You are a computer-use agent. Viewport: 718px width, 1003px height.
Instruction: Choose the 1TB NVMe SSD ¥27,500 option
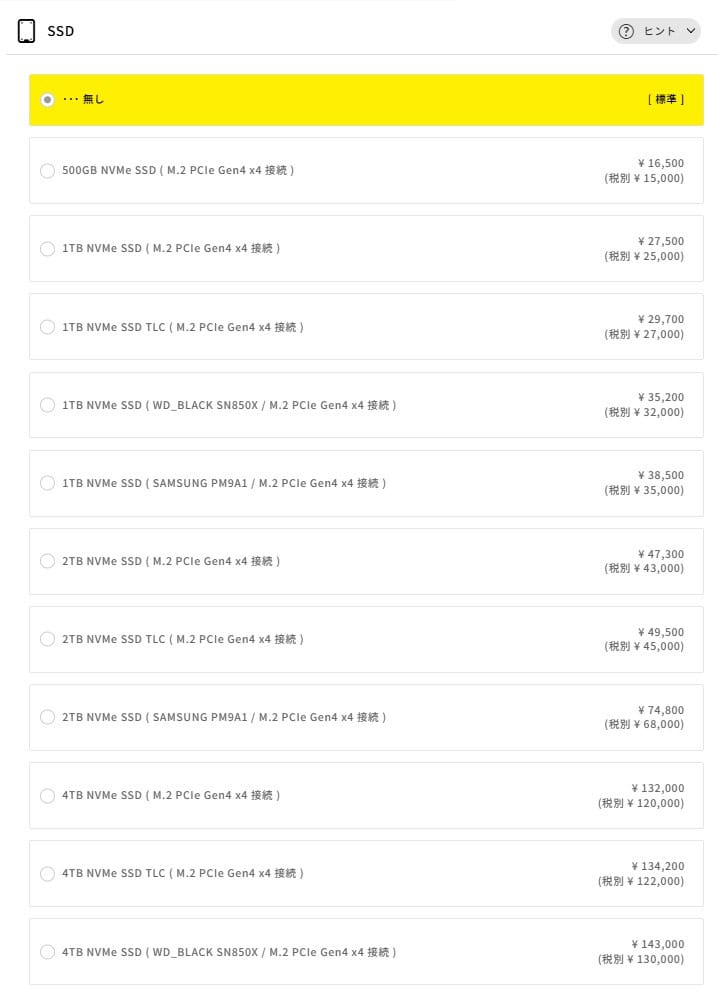coord(47,249)
